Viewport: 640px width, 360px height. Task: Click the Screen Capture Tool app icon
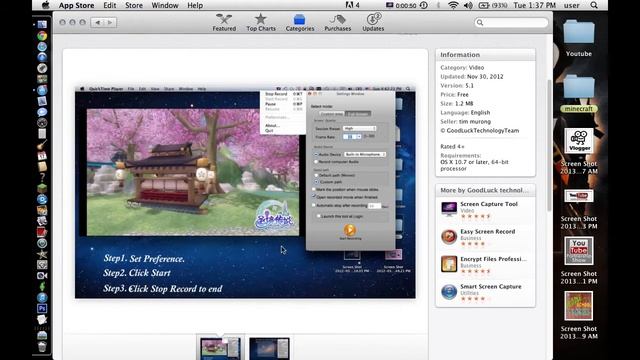coord(449,209)
